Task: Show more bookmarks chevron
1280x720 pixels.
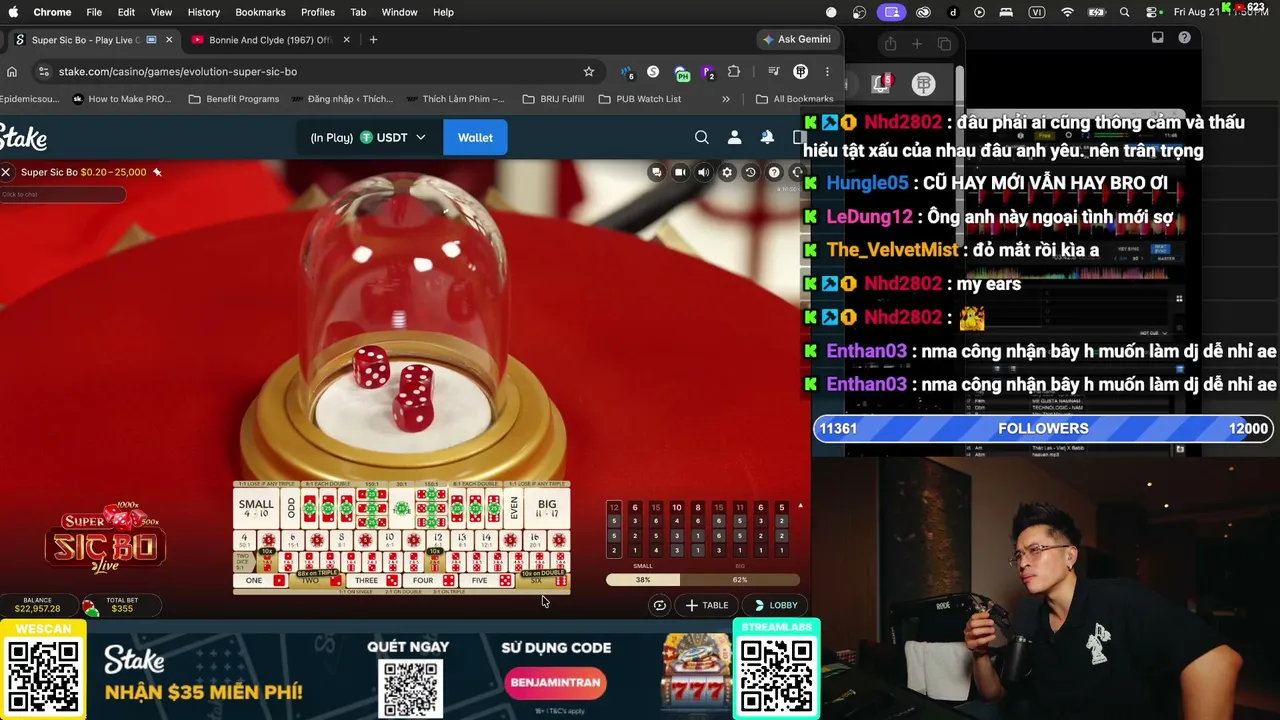Action: (x=726, y=99)
